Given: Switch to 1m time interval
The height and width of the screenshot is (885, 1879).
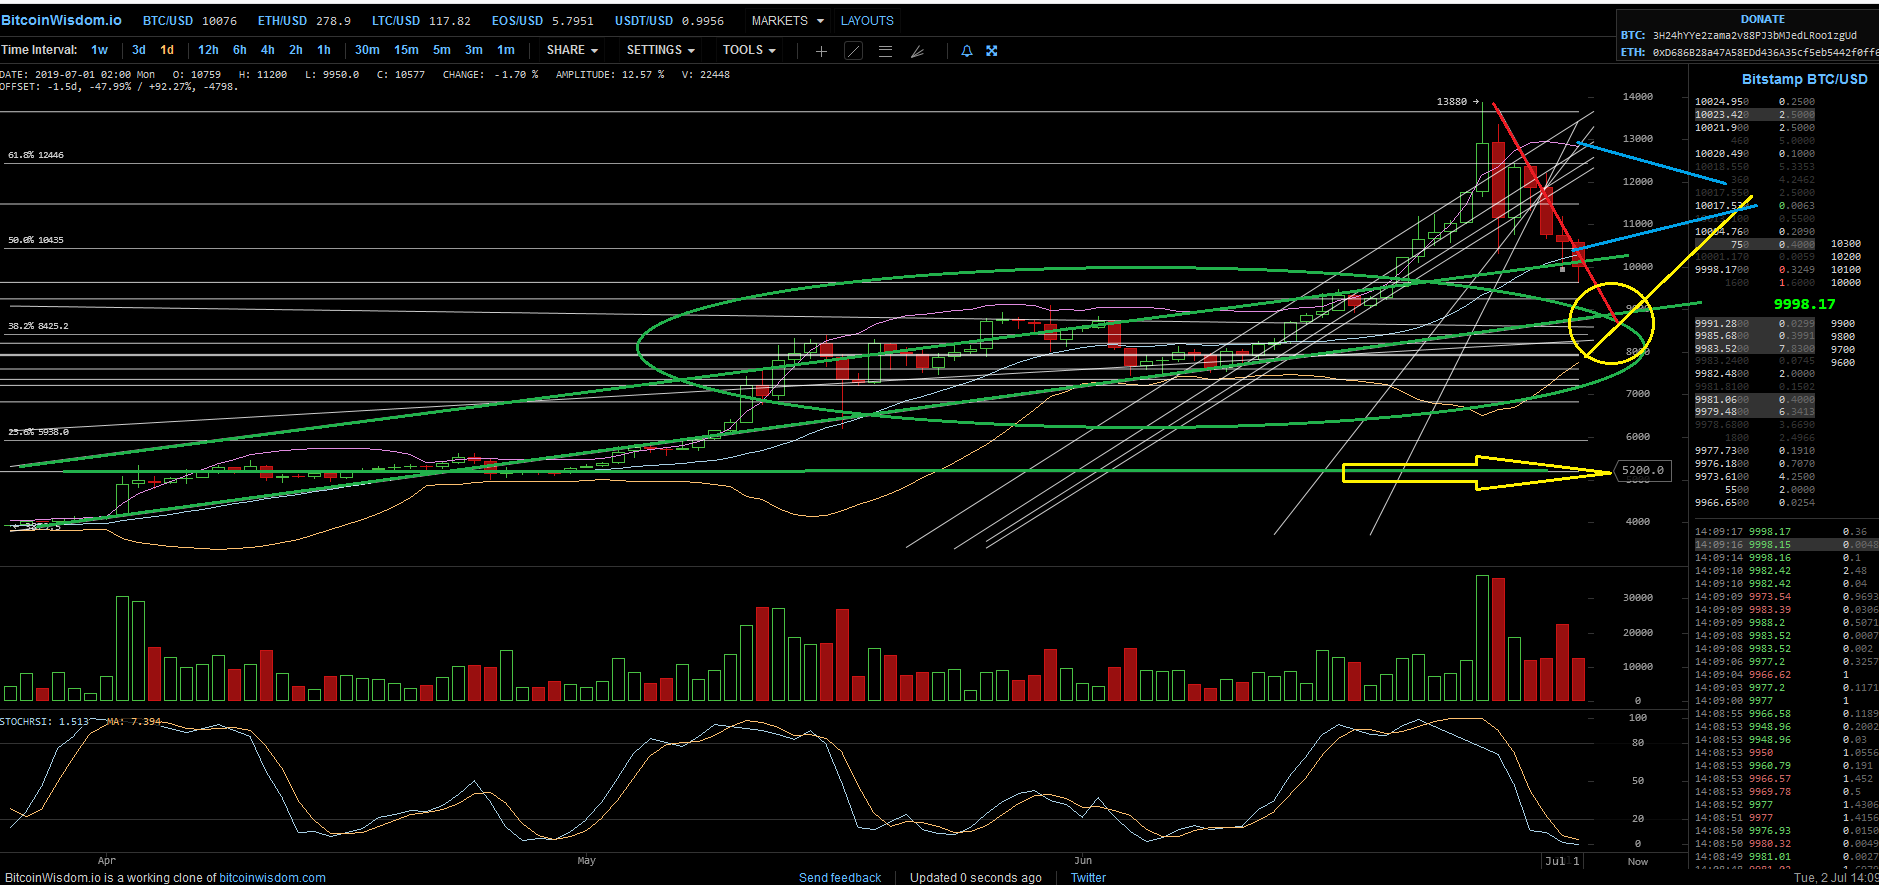Looking at the screenshot, I should 506,50.
